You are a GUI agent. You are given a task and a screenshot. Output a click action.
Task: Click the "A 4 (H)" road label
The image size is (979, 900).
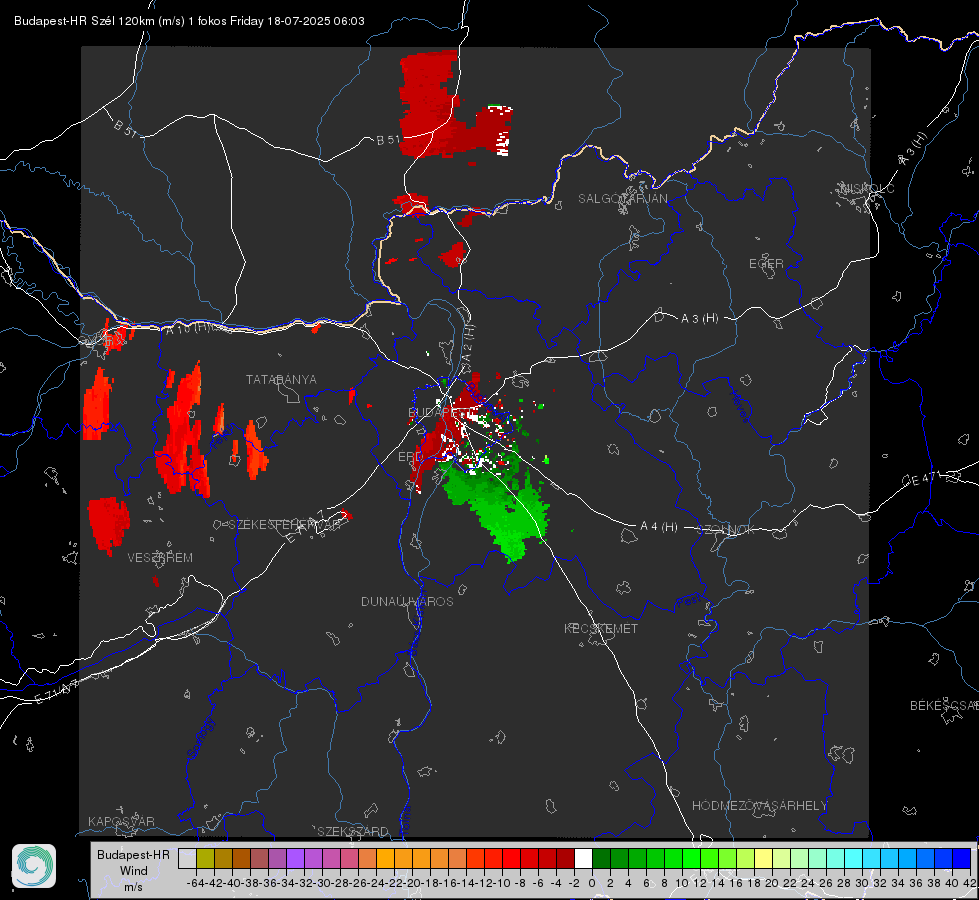pos(659,527)
